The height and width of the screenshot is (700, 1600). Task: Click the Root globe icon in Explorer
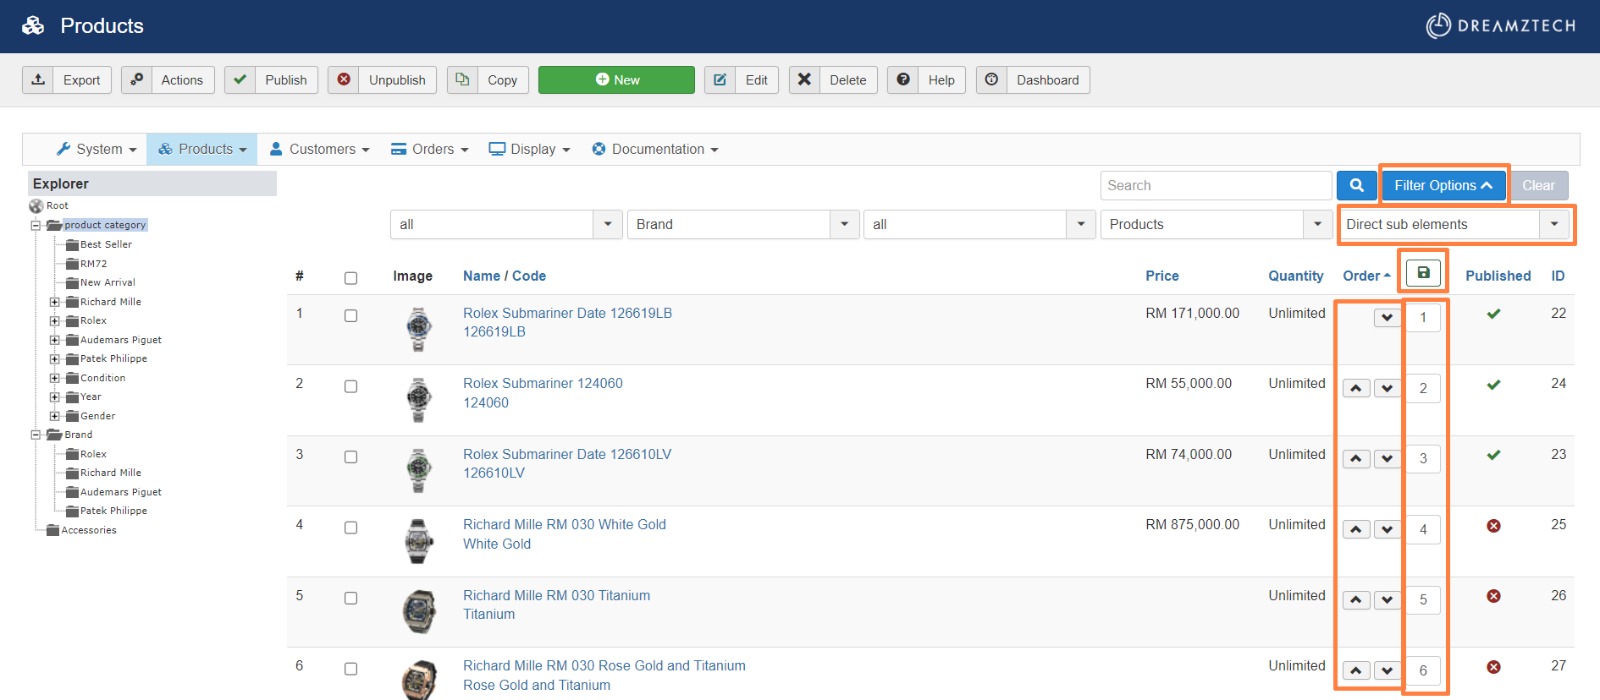pos(36,206)
